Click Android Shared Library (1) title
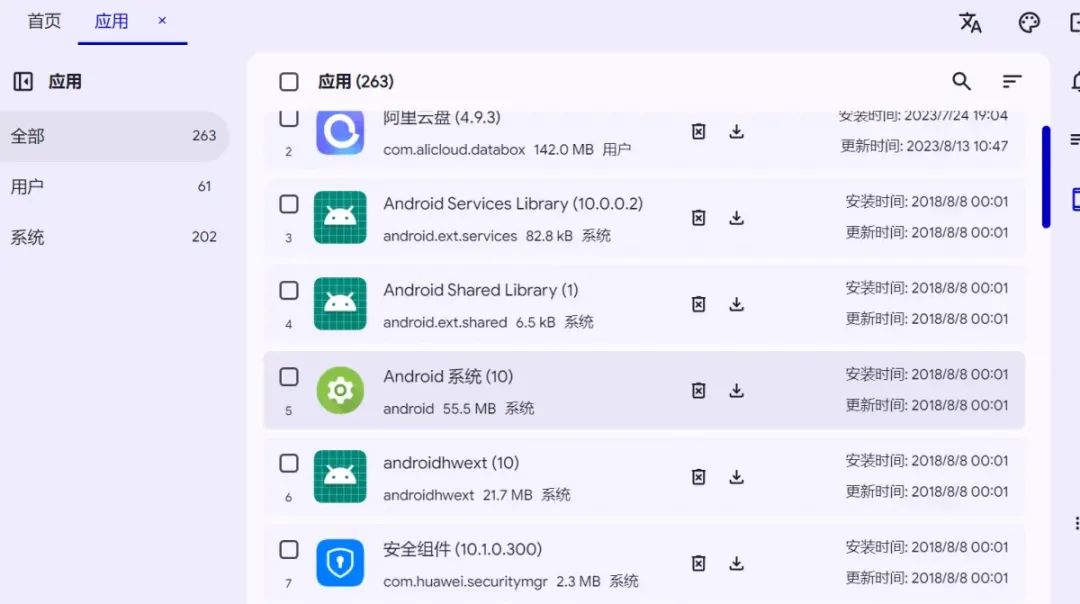 (x=481, y=290)
